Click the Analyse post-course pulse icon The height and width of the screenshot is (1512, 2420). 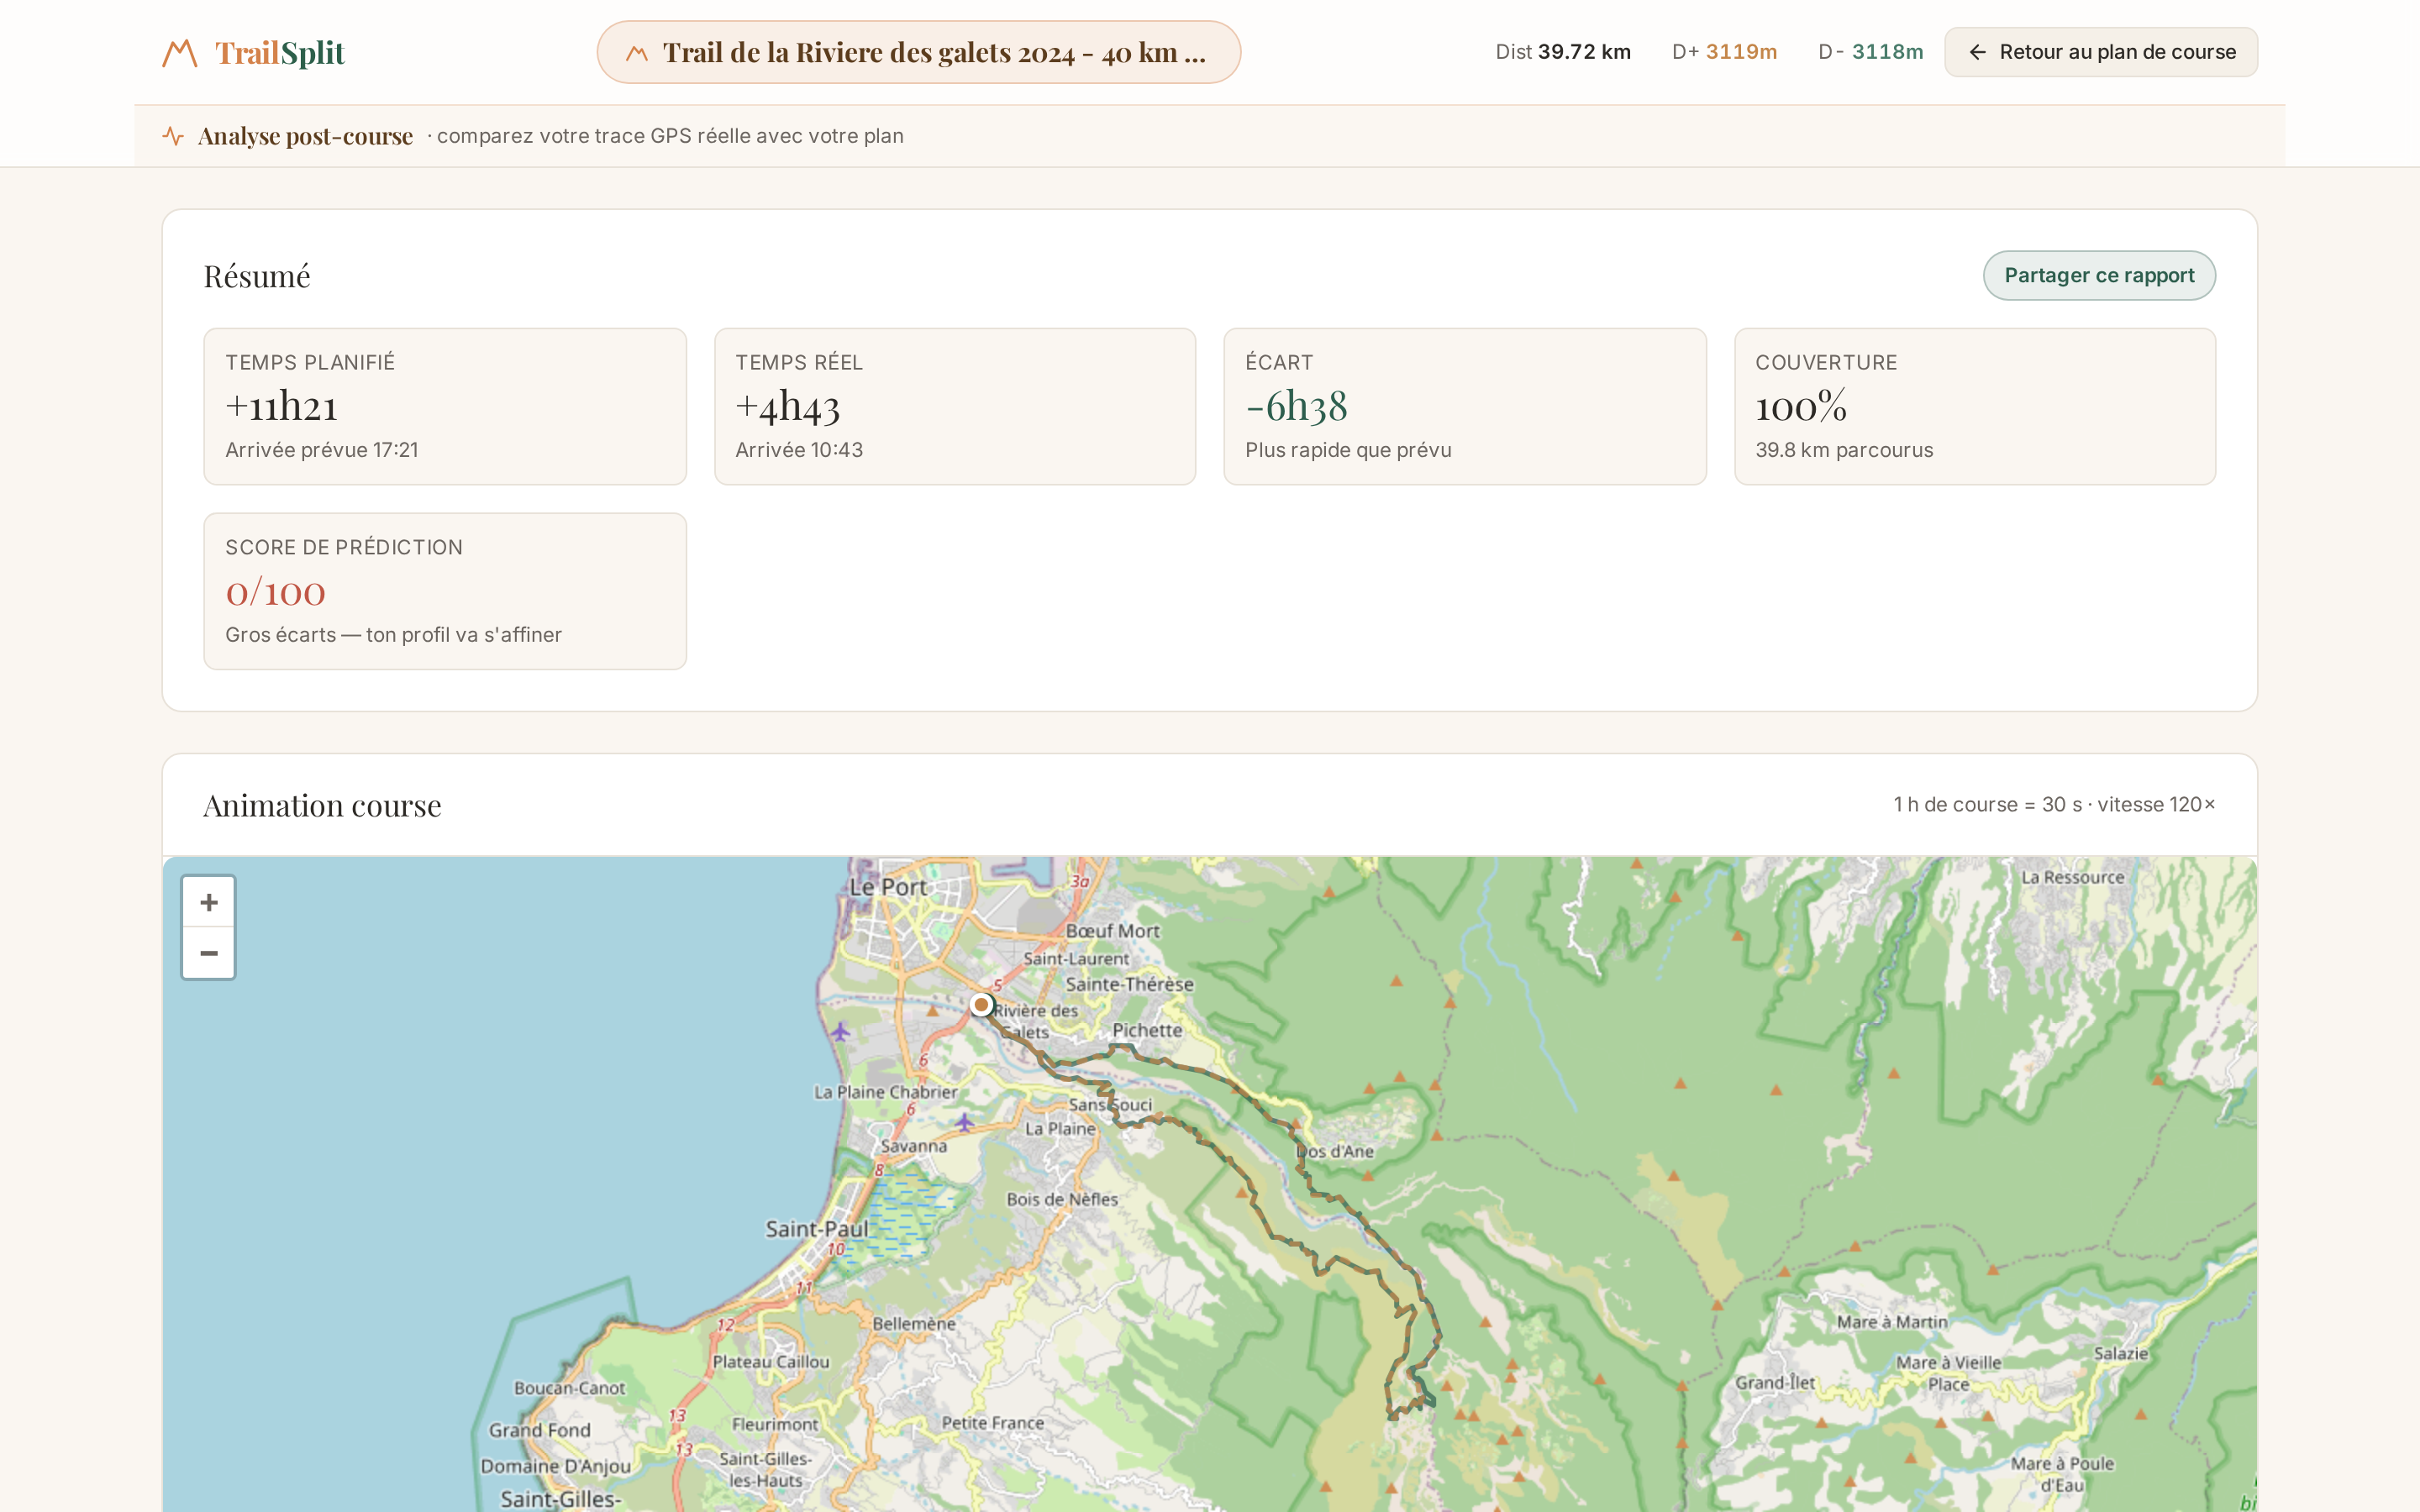tap(173, 136)
